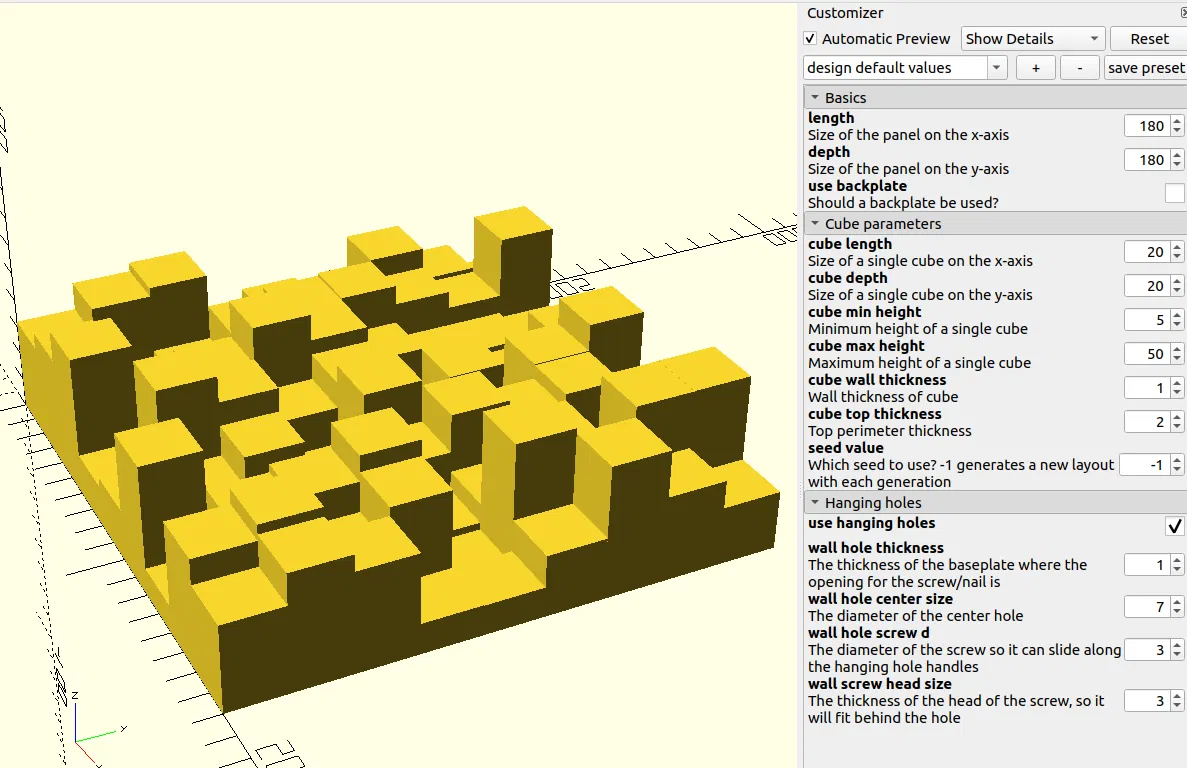The width and height of the screenshot is (1187, 768).
Task: Click the 'wall hole center size' label
Action: 880,599
